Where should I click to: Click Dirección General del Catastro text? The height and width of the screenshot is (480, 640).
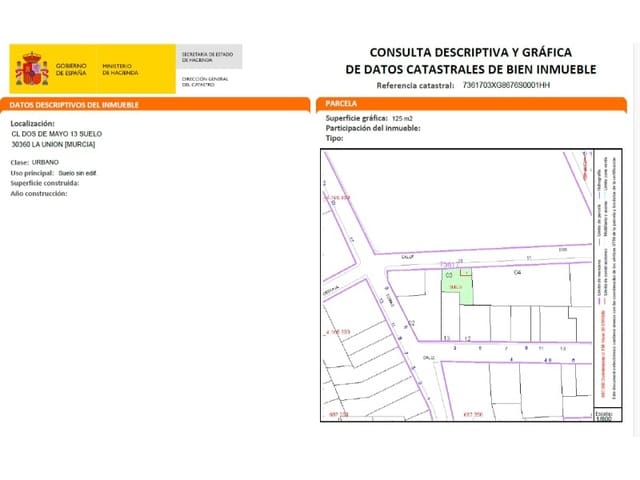coord(205,82)
